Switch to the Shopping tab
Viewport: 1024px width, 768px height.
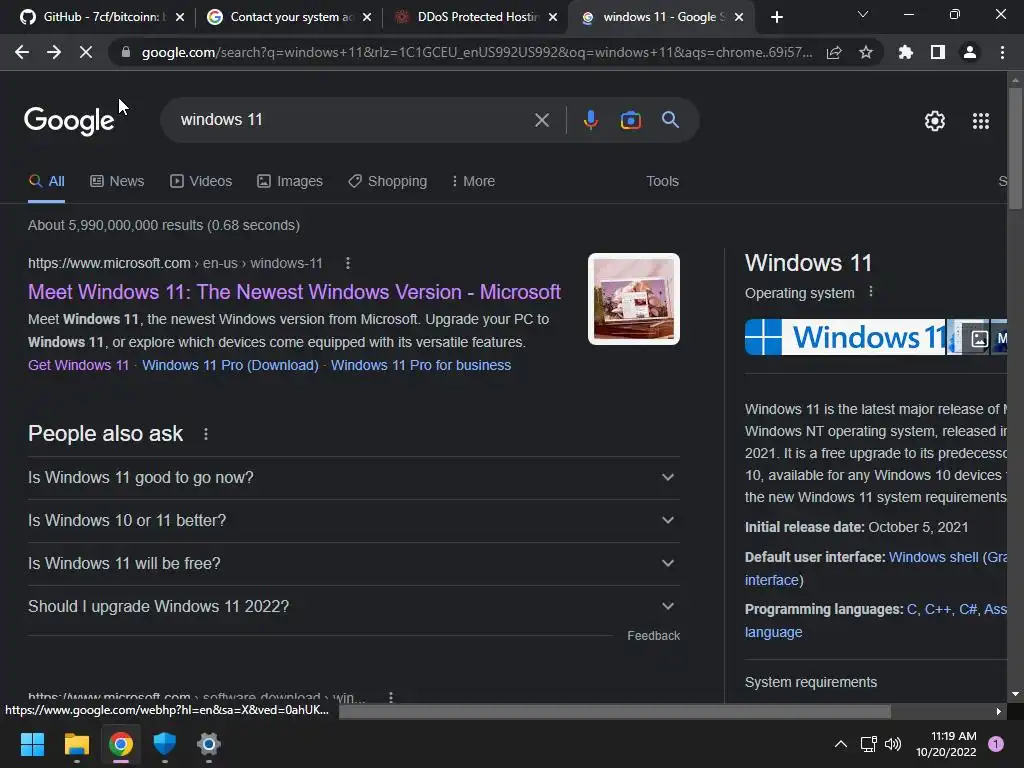pyautogui.click(x=387, y=181)
